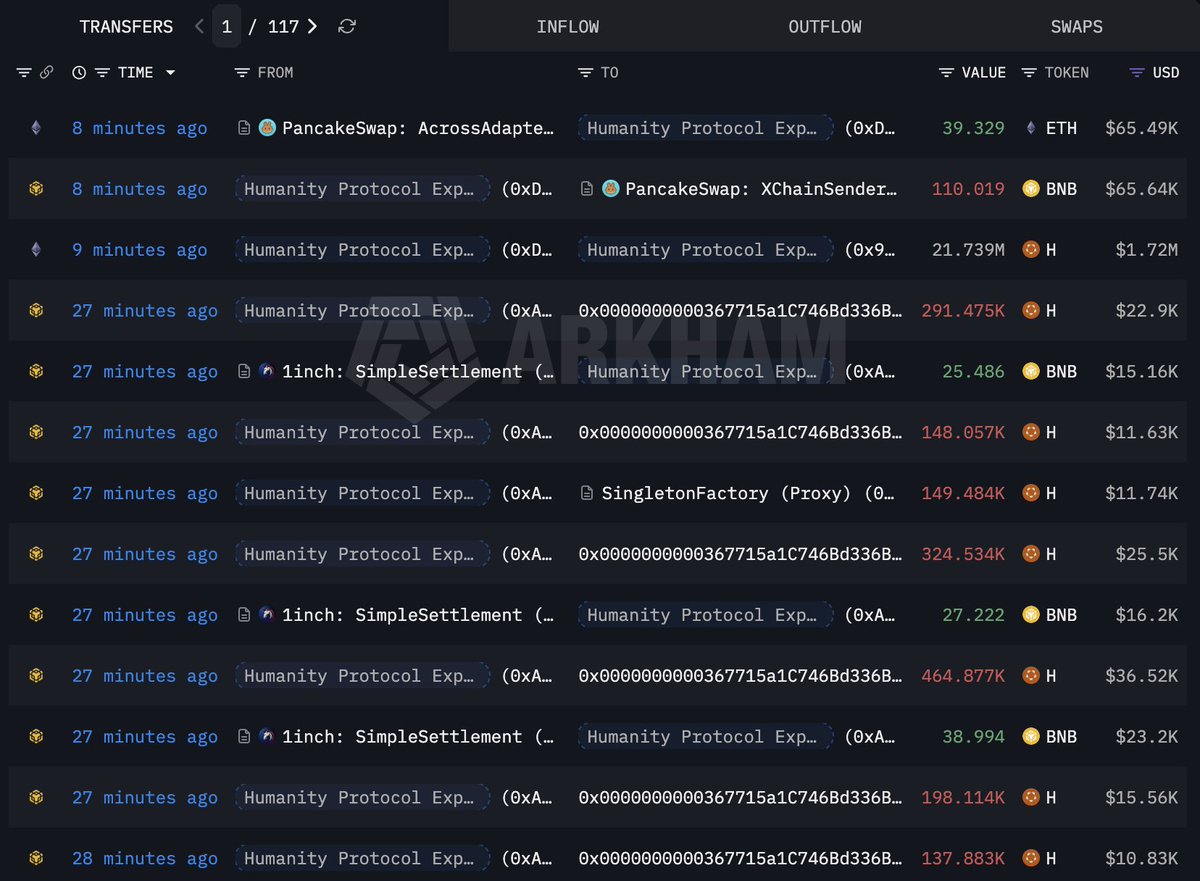Refresh the transfers list

[347, 27]
